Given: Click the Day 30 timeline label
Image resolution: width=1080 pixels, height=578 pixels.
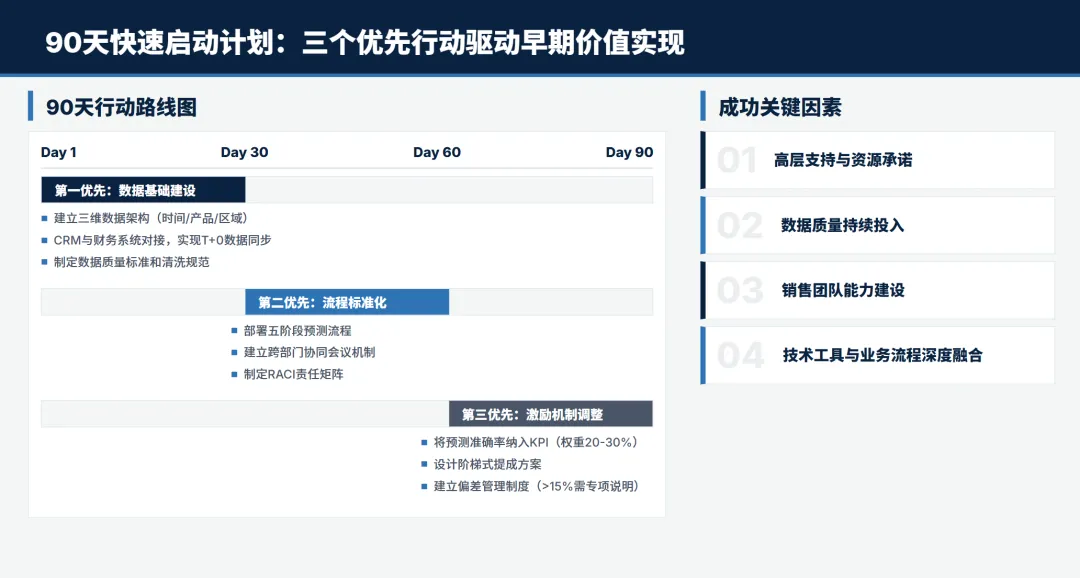Looking at the screenshot, I should [x=245, y=152].
